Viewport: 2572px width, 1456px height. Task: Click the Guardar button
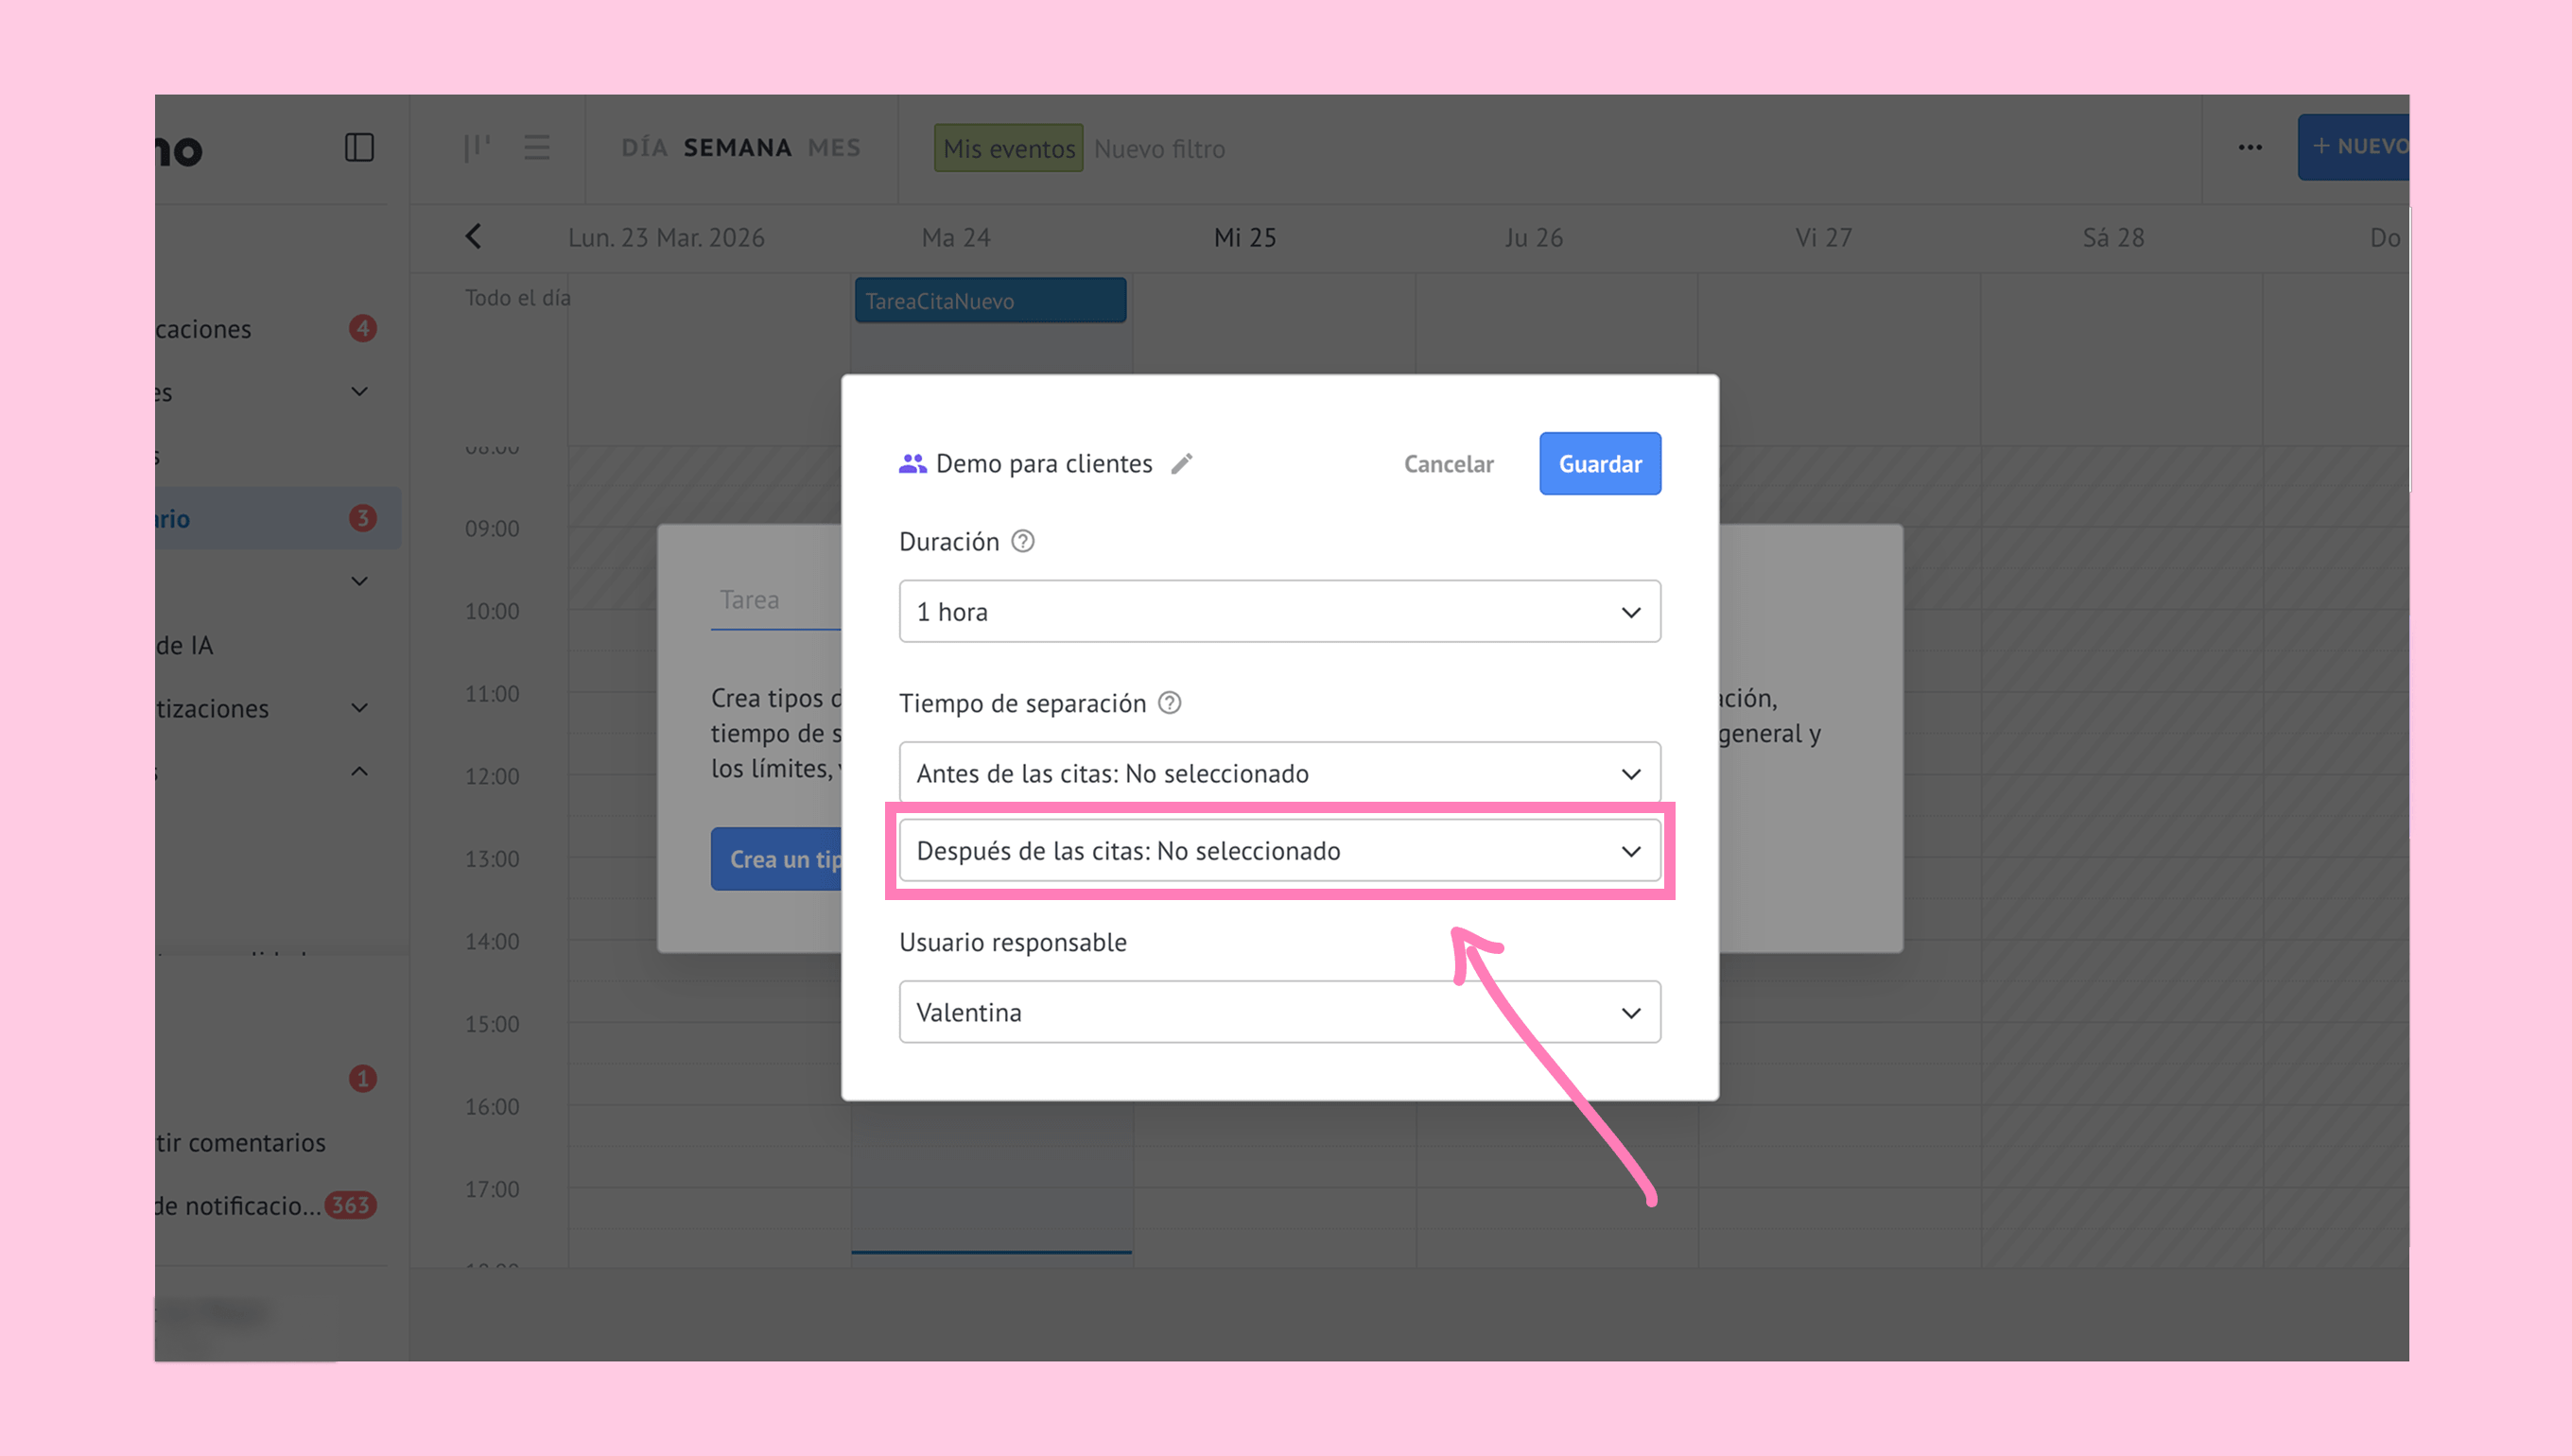1599,464
